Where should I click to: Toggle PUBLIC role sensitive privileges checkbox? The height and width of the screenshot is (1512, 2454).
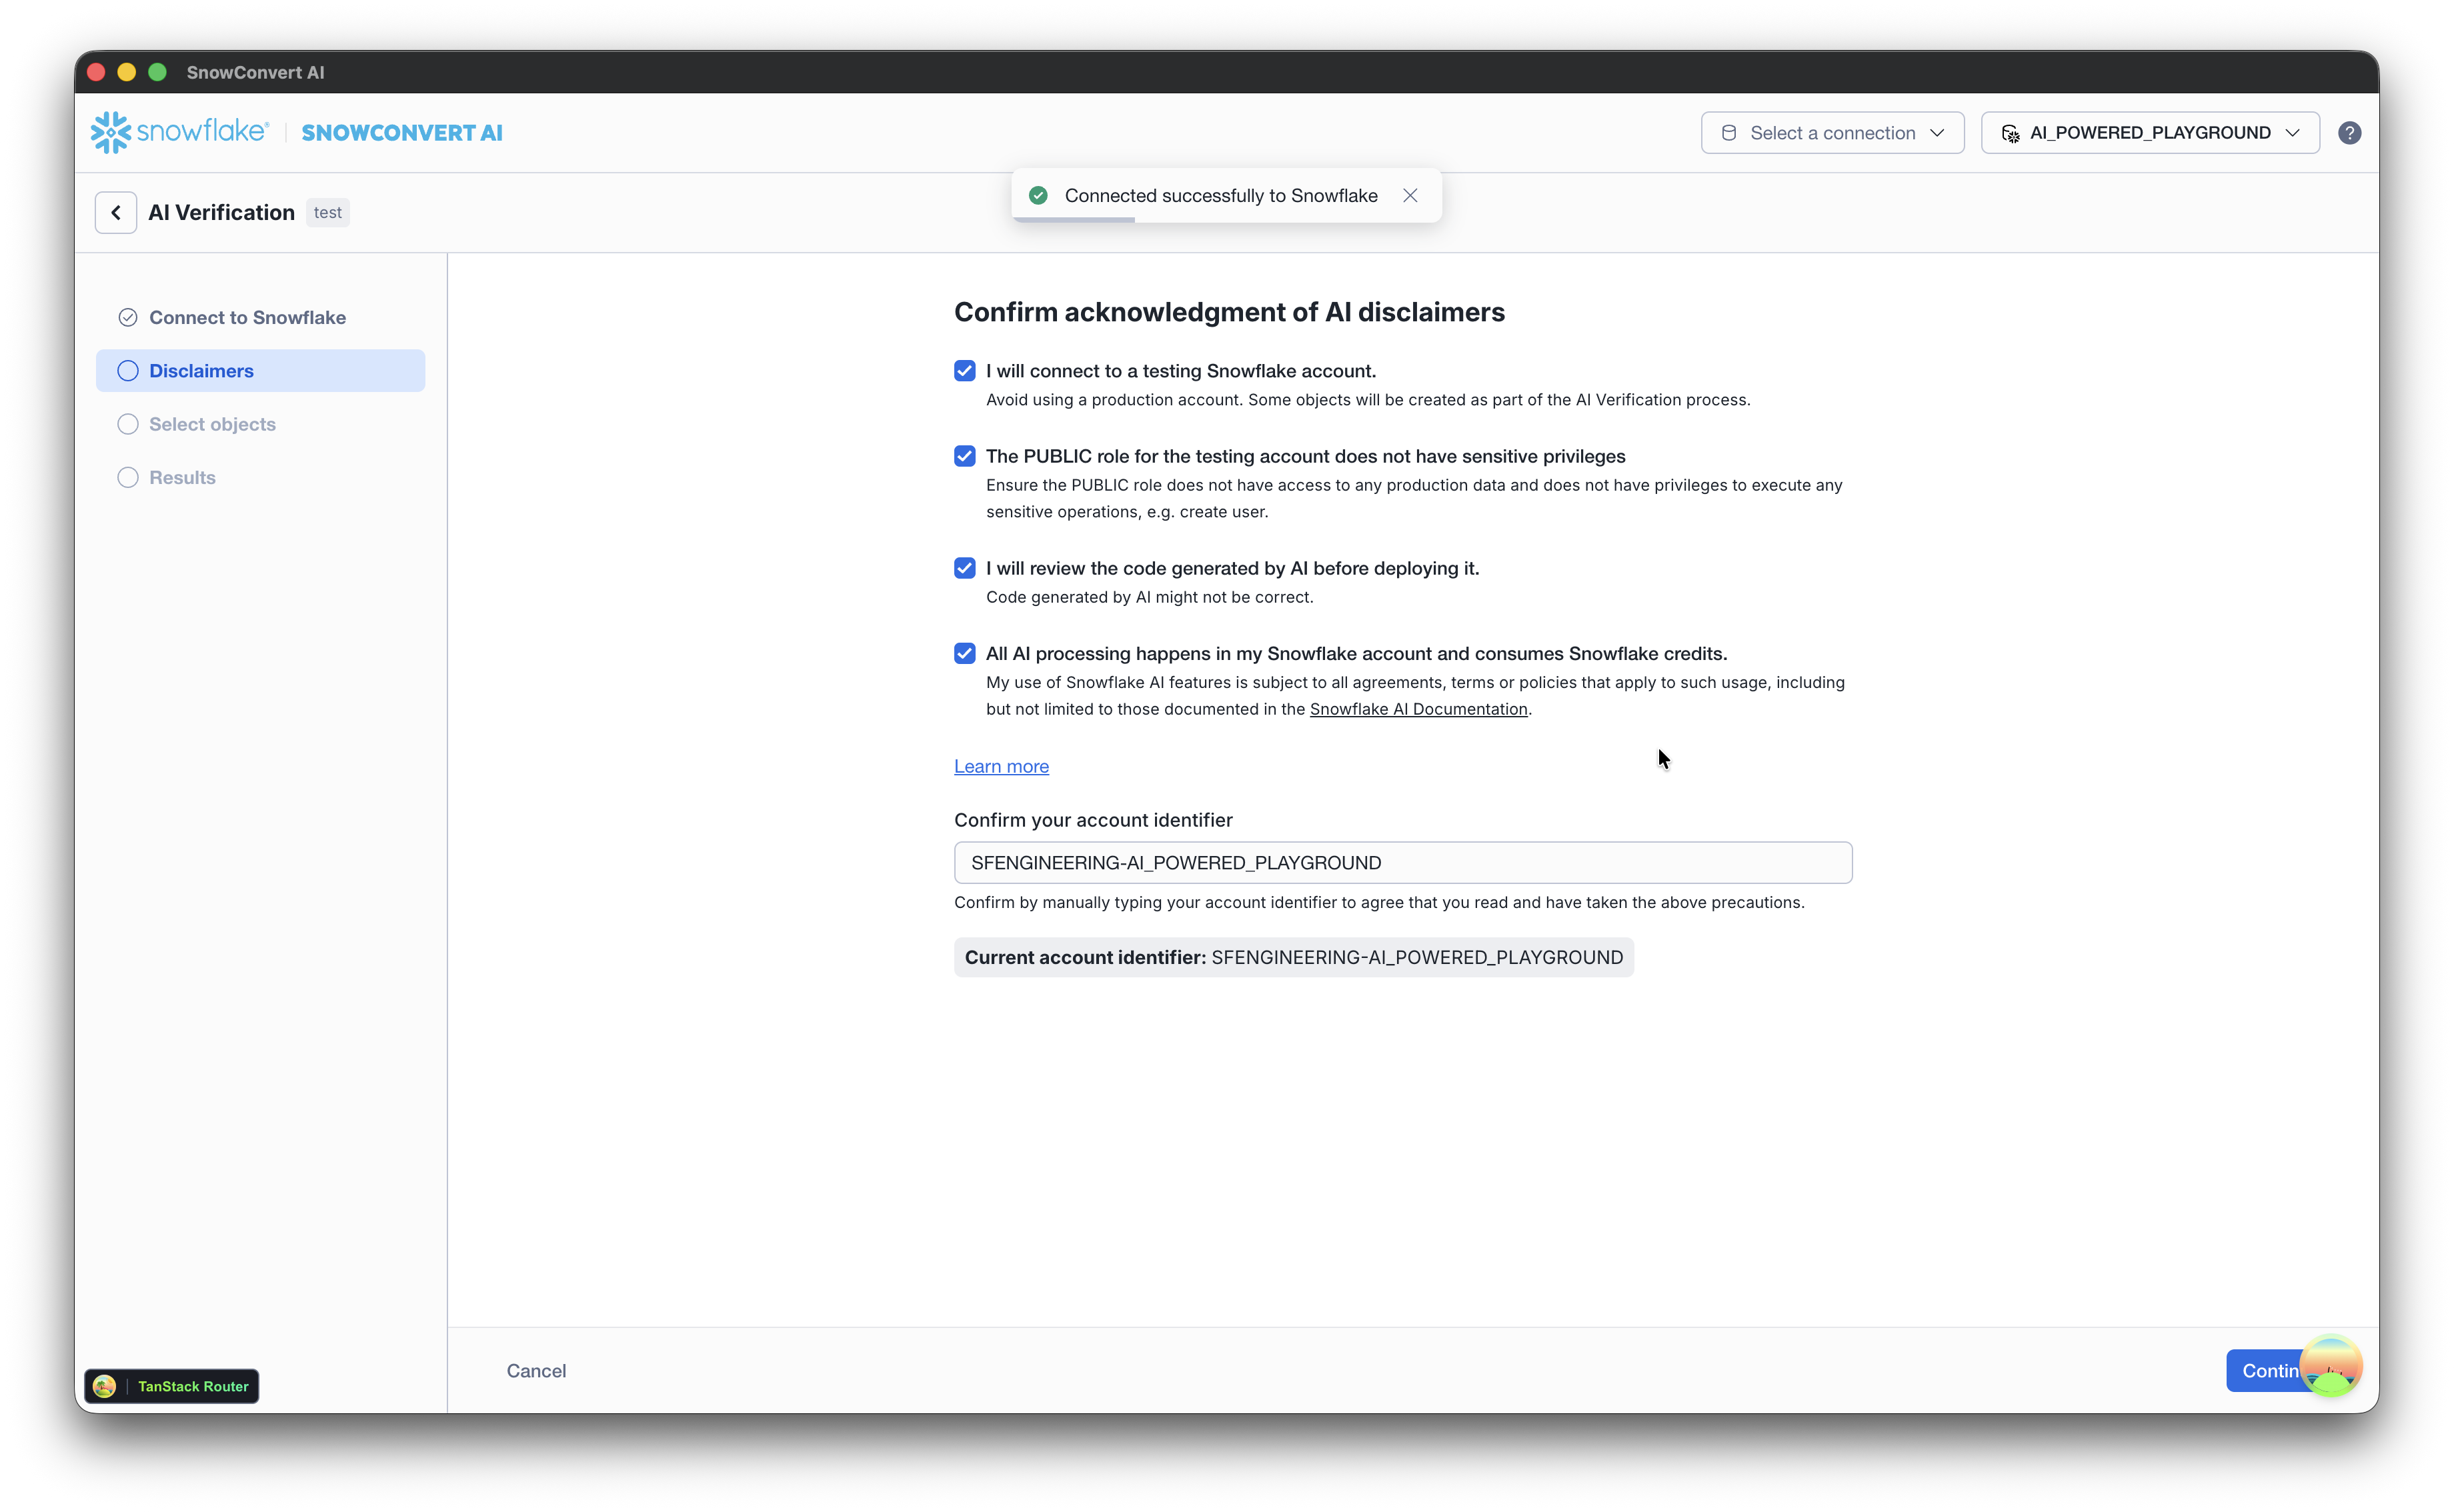(x=964, y=456)
